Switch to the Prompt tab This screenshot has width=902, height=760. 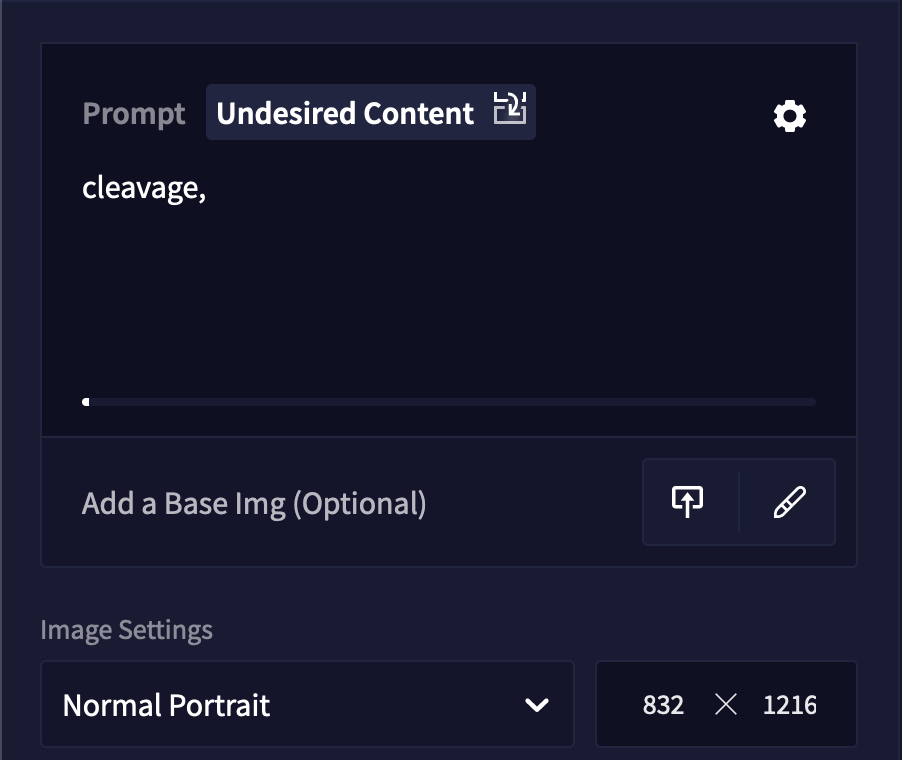tap(133, 113)
